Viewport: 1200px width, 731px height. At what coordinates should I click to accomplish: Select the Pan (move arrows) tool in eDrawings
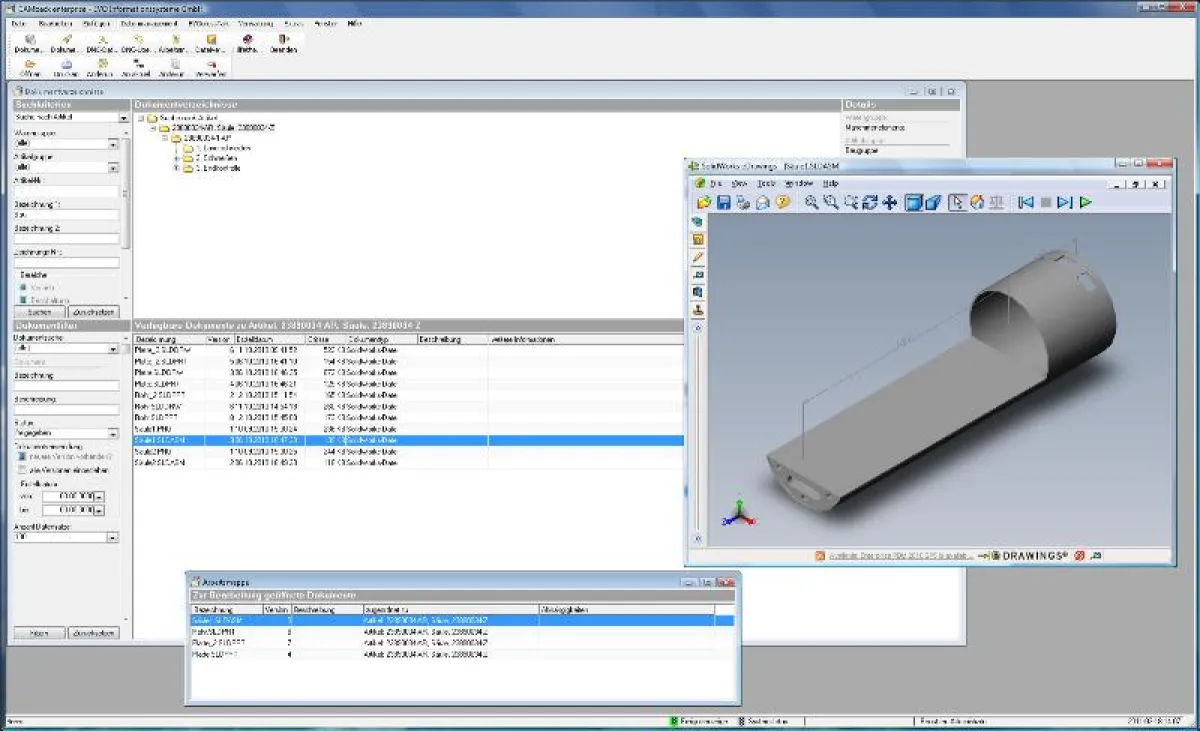[x=890, y=202]
